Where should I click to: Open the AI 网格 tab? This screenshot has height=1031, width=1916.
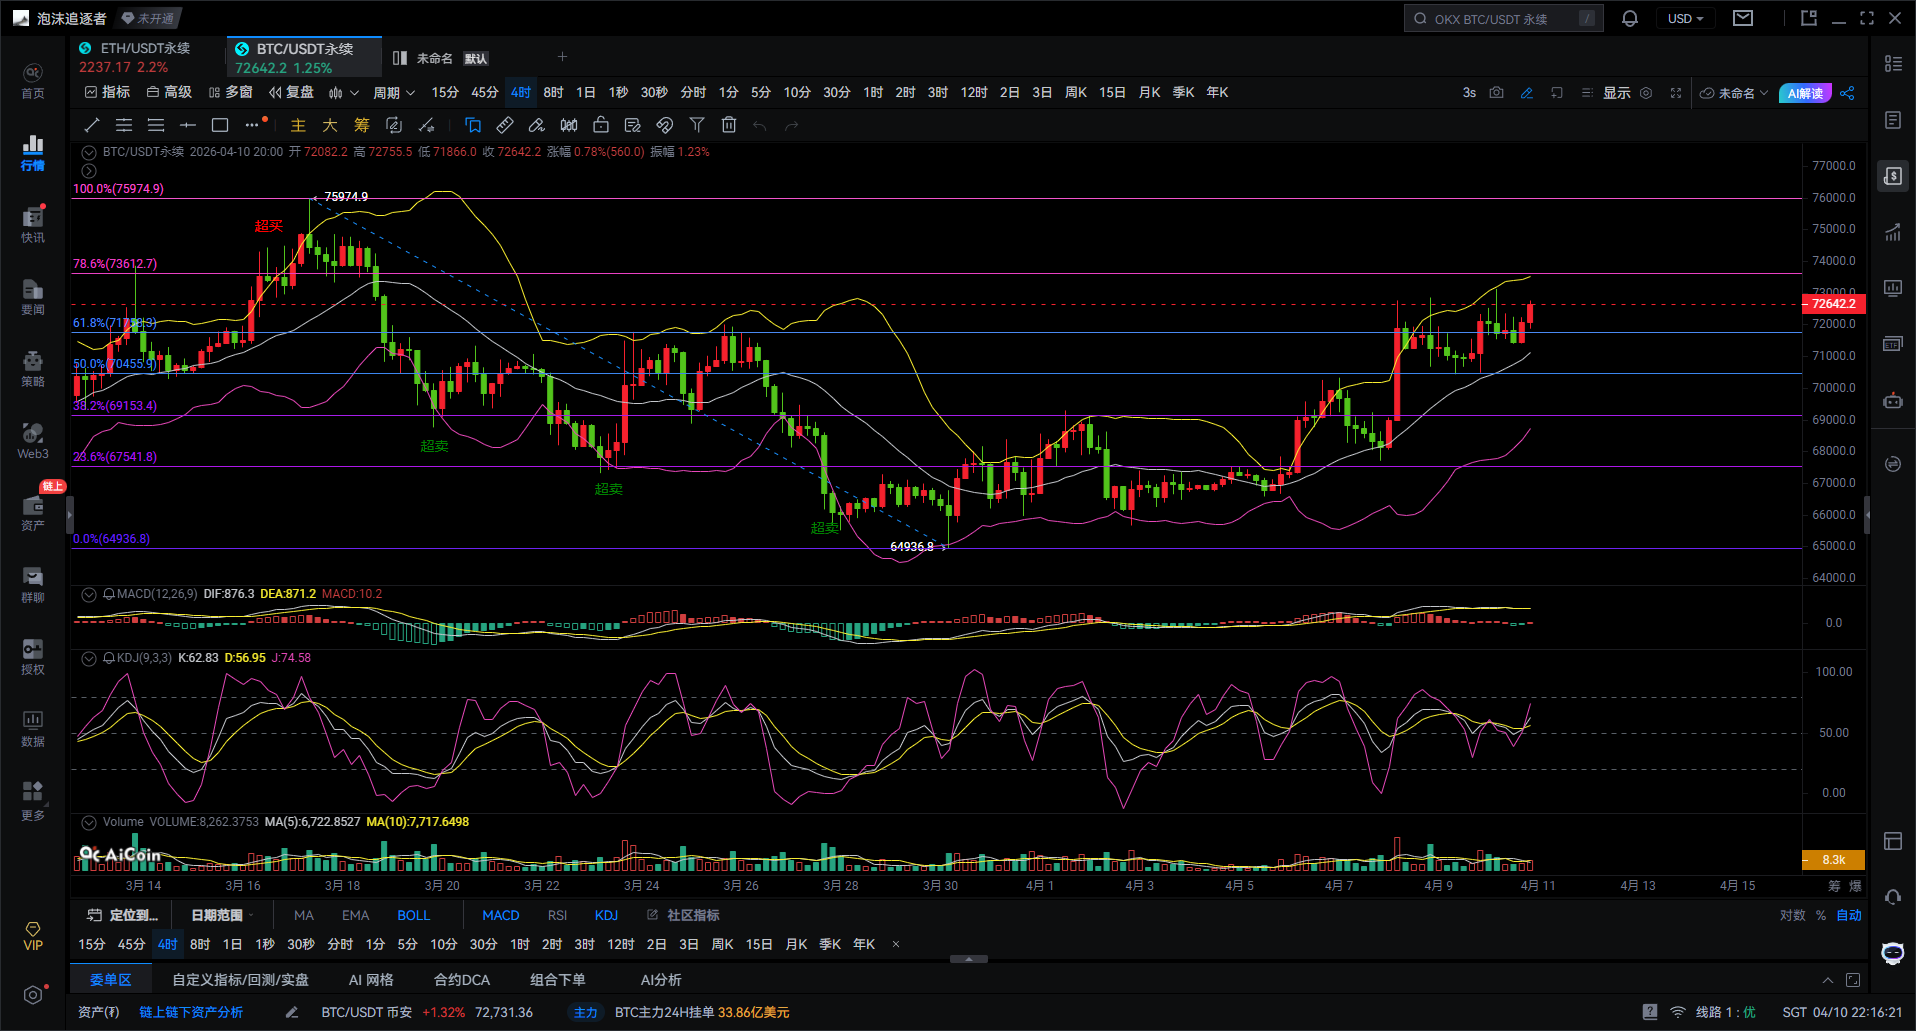coord(371,980)
